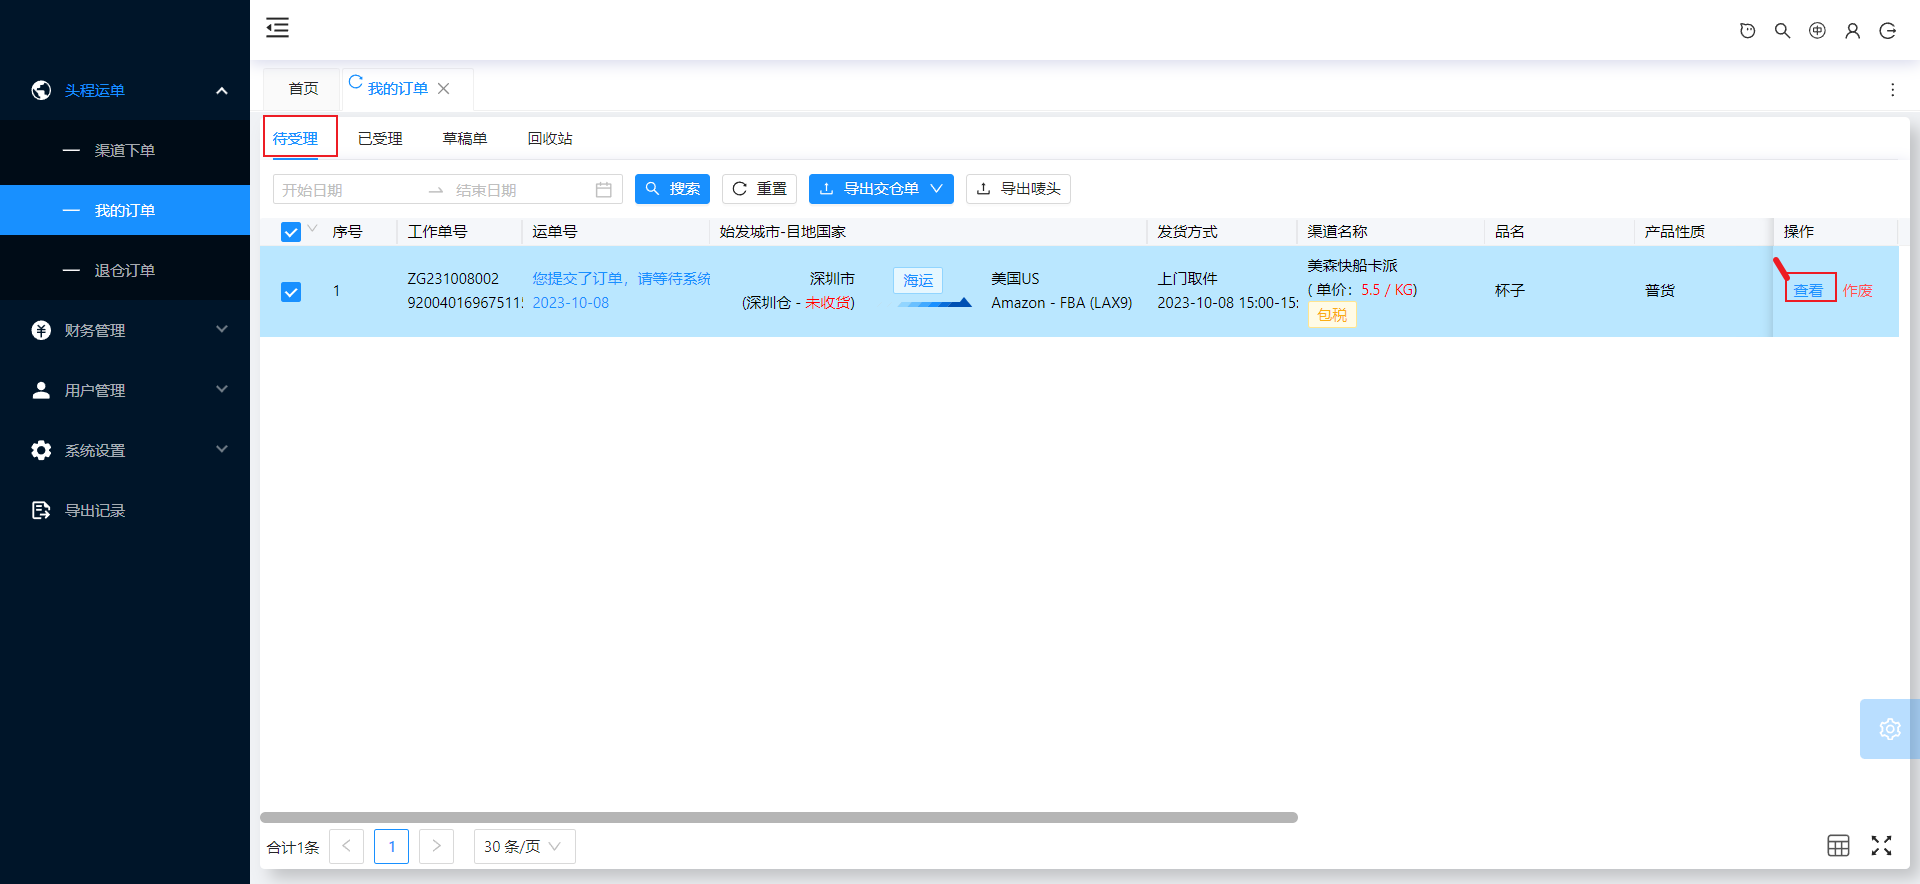Select 我的订单 in the sidebar

[x=125, y=210]
